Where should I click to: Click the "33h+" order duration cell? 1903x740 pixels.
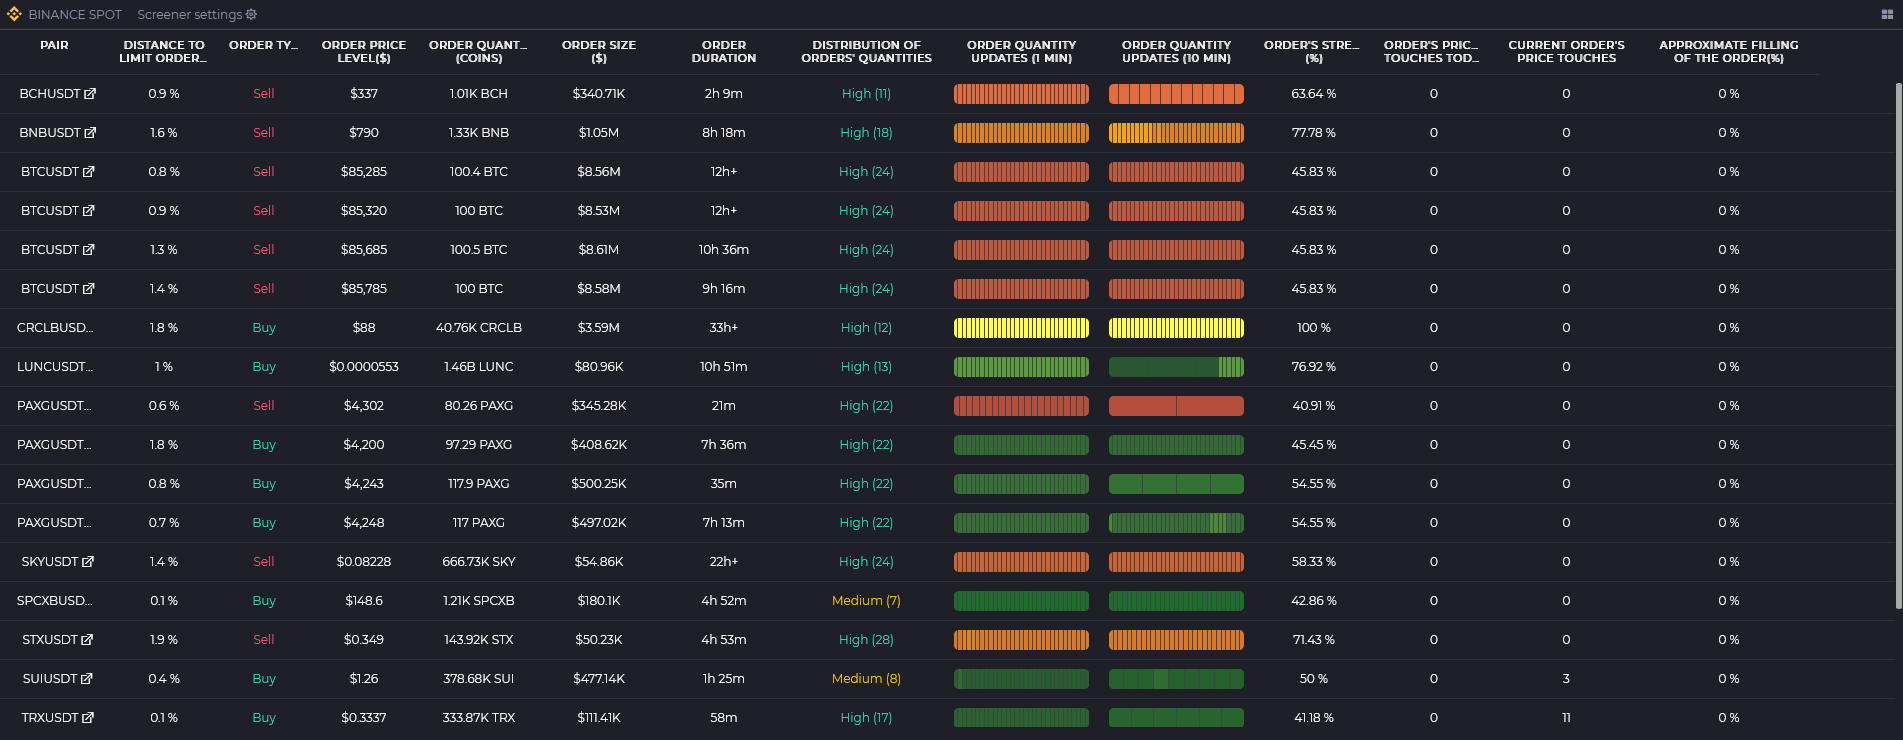click(724, 327)
